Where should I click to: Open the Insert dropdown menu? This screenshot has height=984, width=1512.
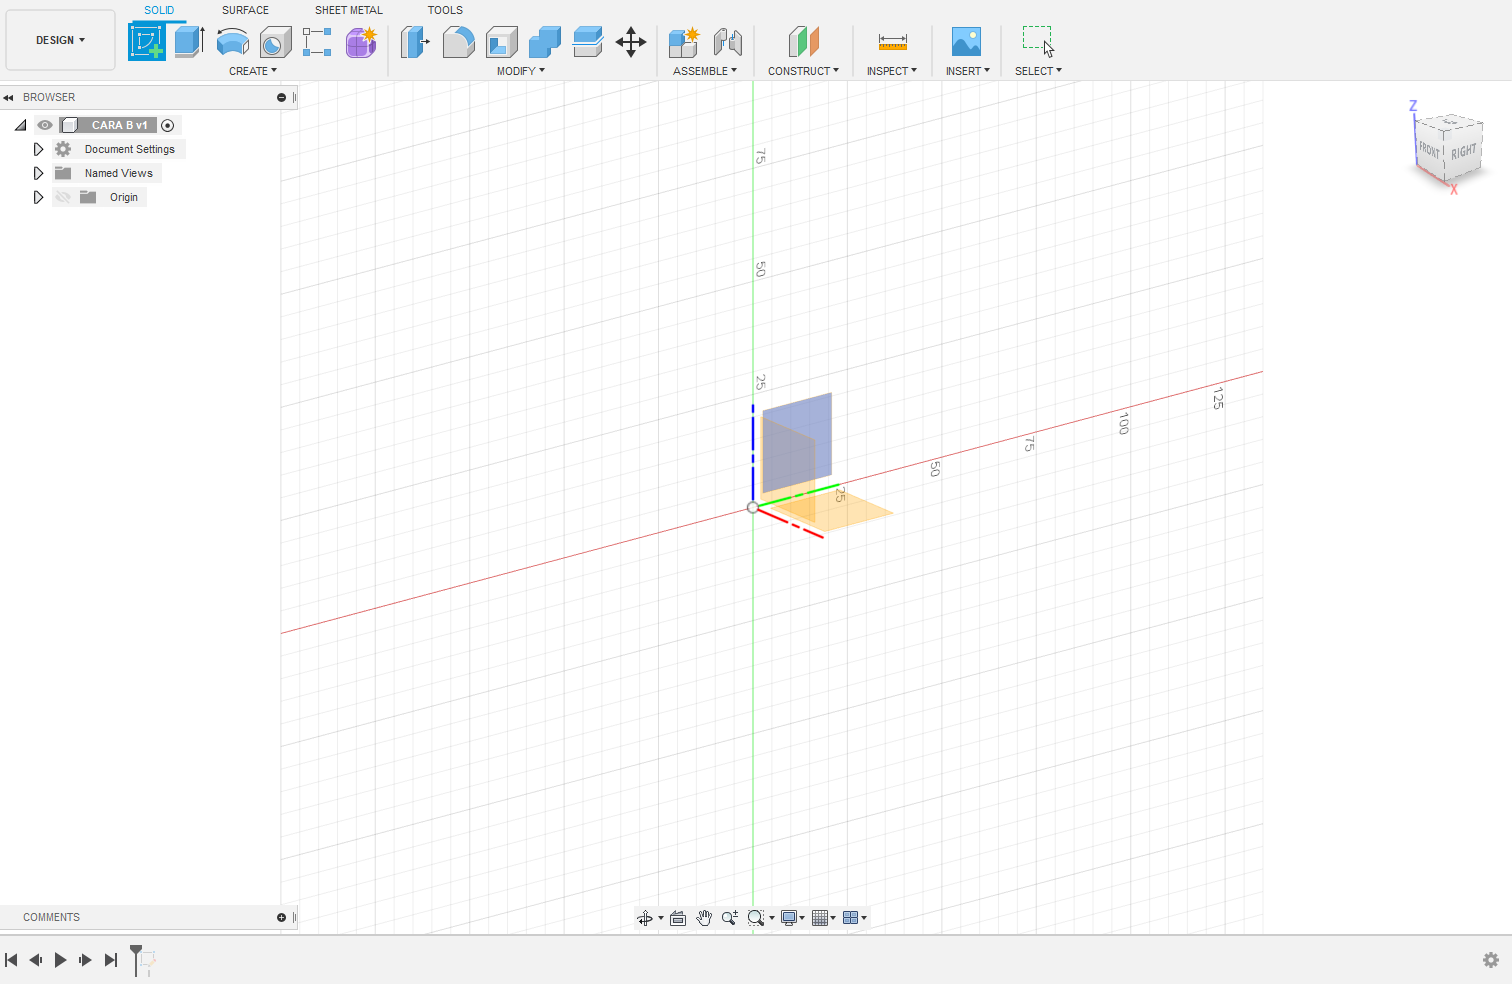point(968,71)
